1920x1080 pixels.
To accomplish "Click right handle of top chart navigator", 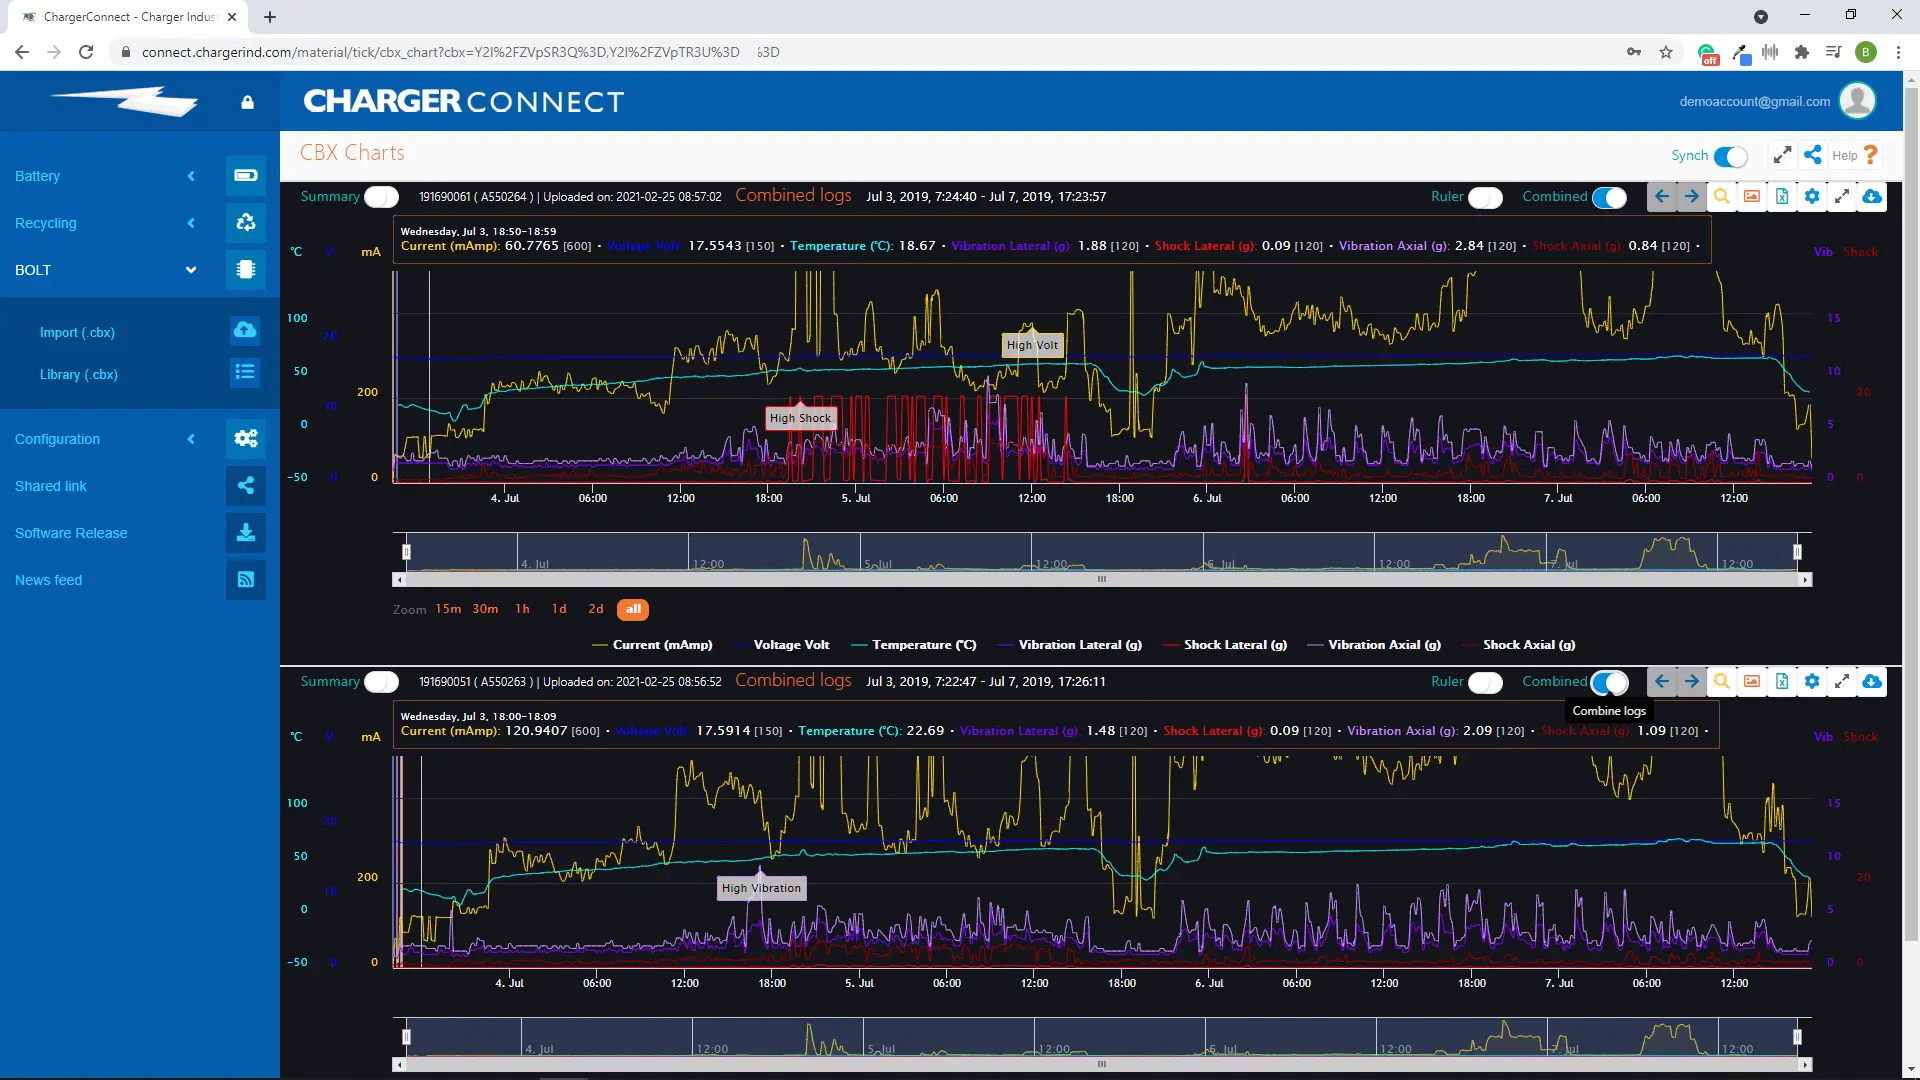I will coord(1797,552).
